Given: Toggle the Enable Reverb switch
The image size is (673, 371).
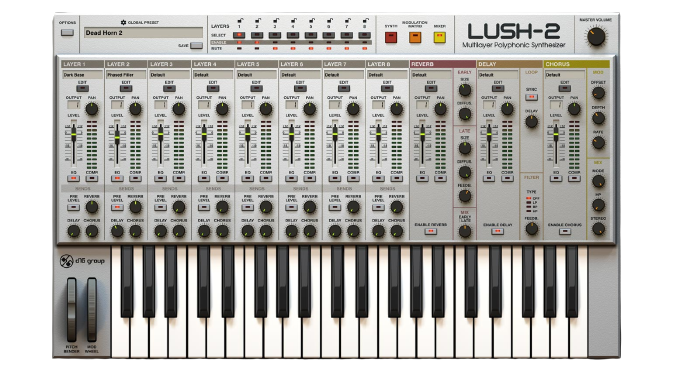Looking at the screenshot, I should (x=430, y=231).
